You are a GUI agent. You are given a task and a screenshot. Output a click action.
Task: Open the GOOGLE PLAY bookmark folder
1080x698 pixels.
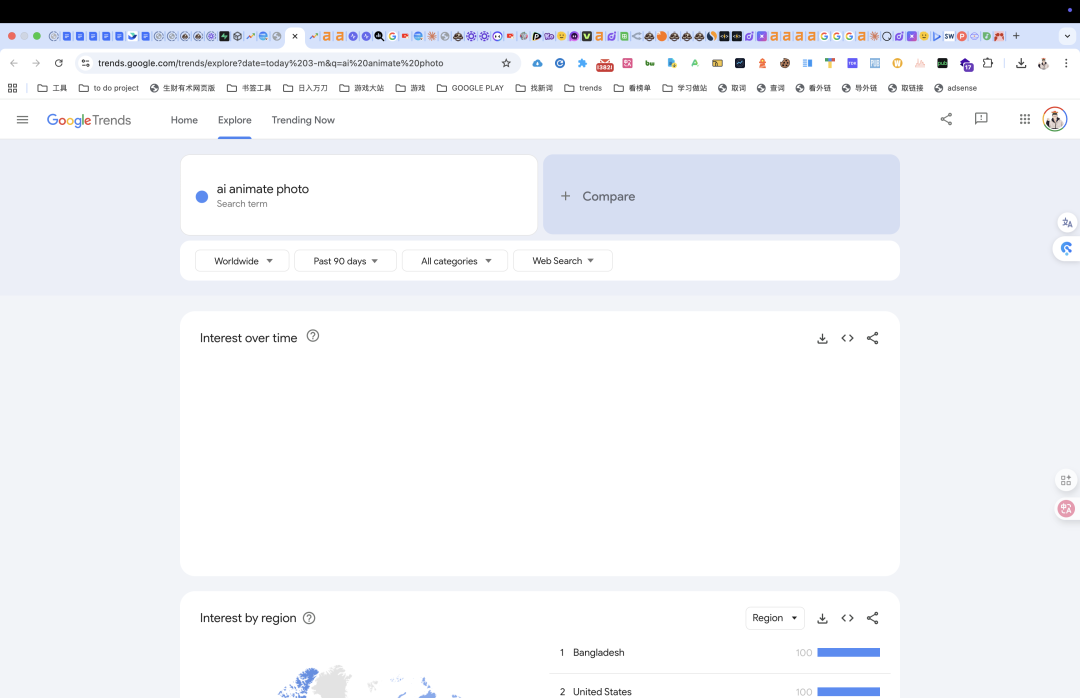[470, 88]
